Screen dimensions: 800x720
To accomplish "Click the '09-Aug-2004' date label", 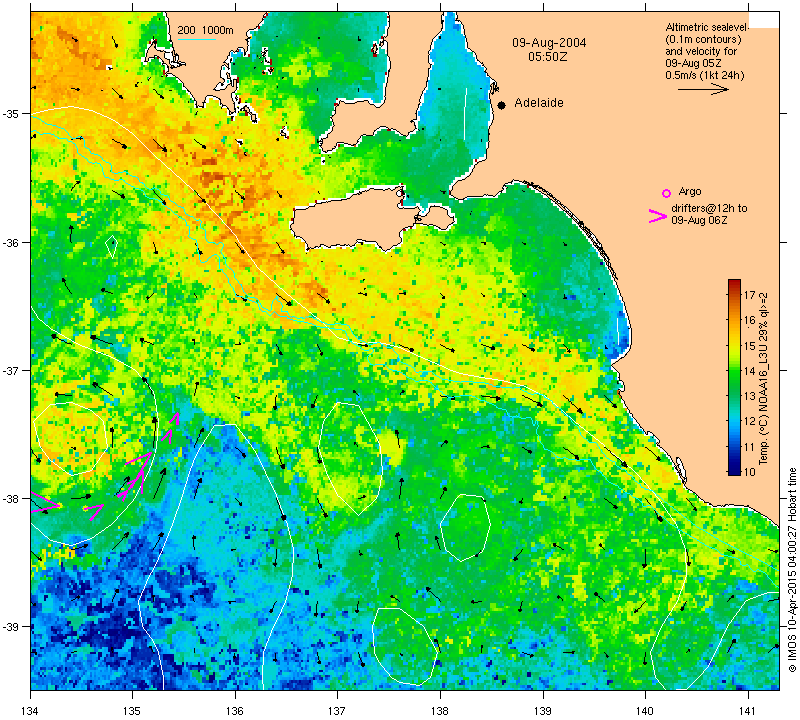I will tap(549, 43).
